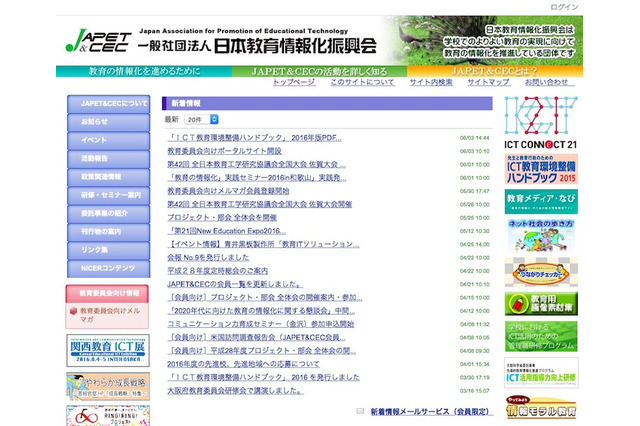Click the 新着情報 section header

pyautogui.click(x=327, y=103)
